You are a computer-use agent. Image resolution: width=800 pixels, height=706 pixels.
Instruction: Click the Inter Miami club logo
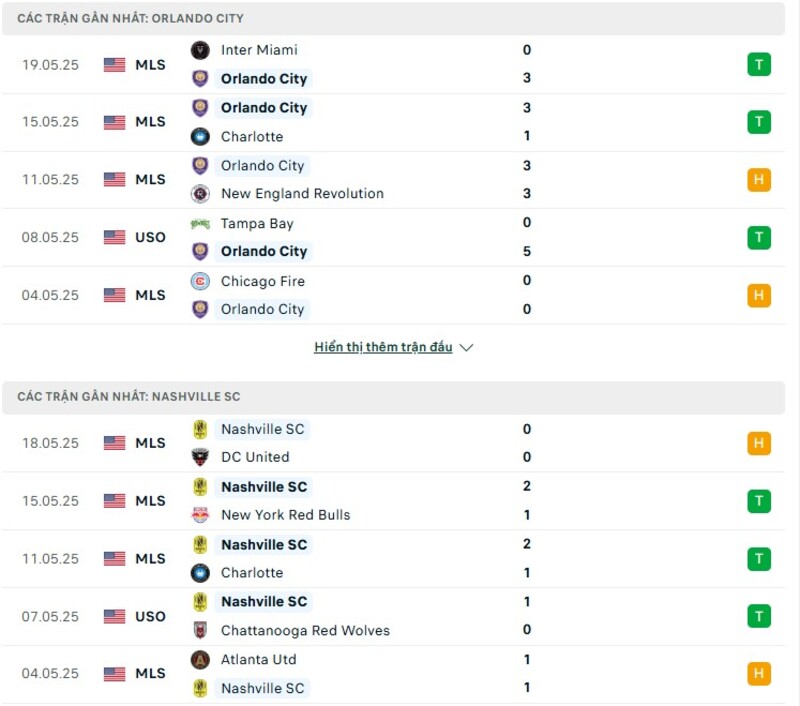point(199,50)
